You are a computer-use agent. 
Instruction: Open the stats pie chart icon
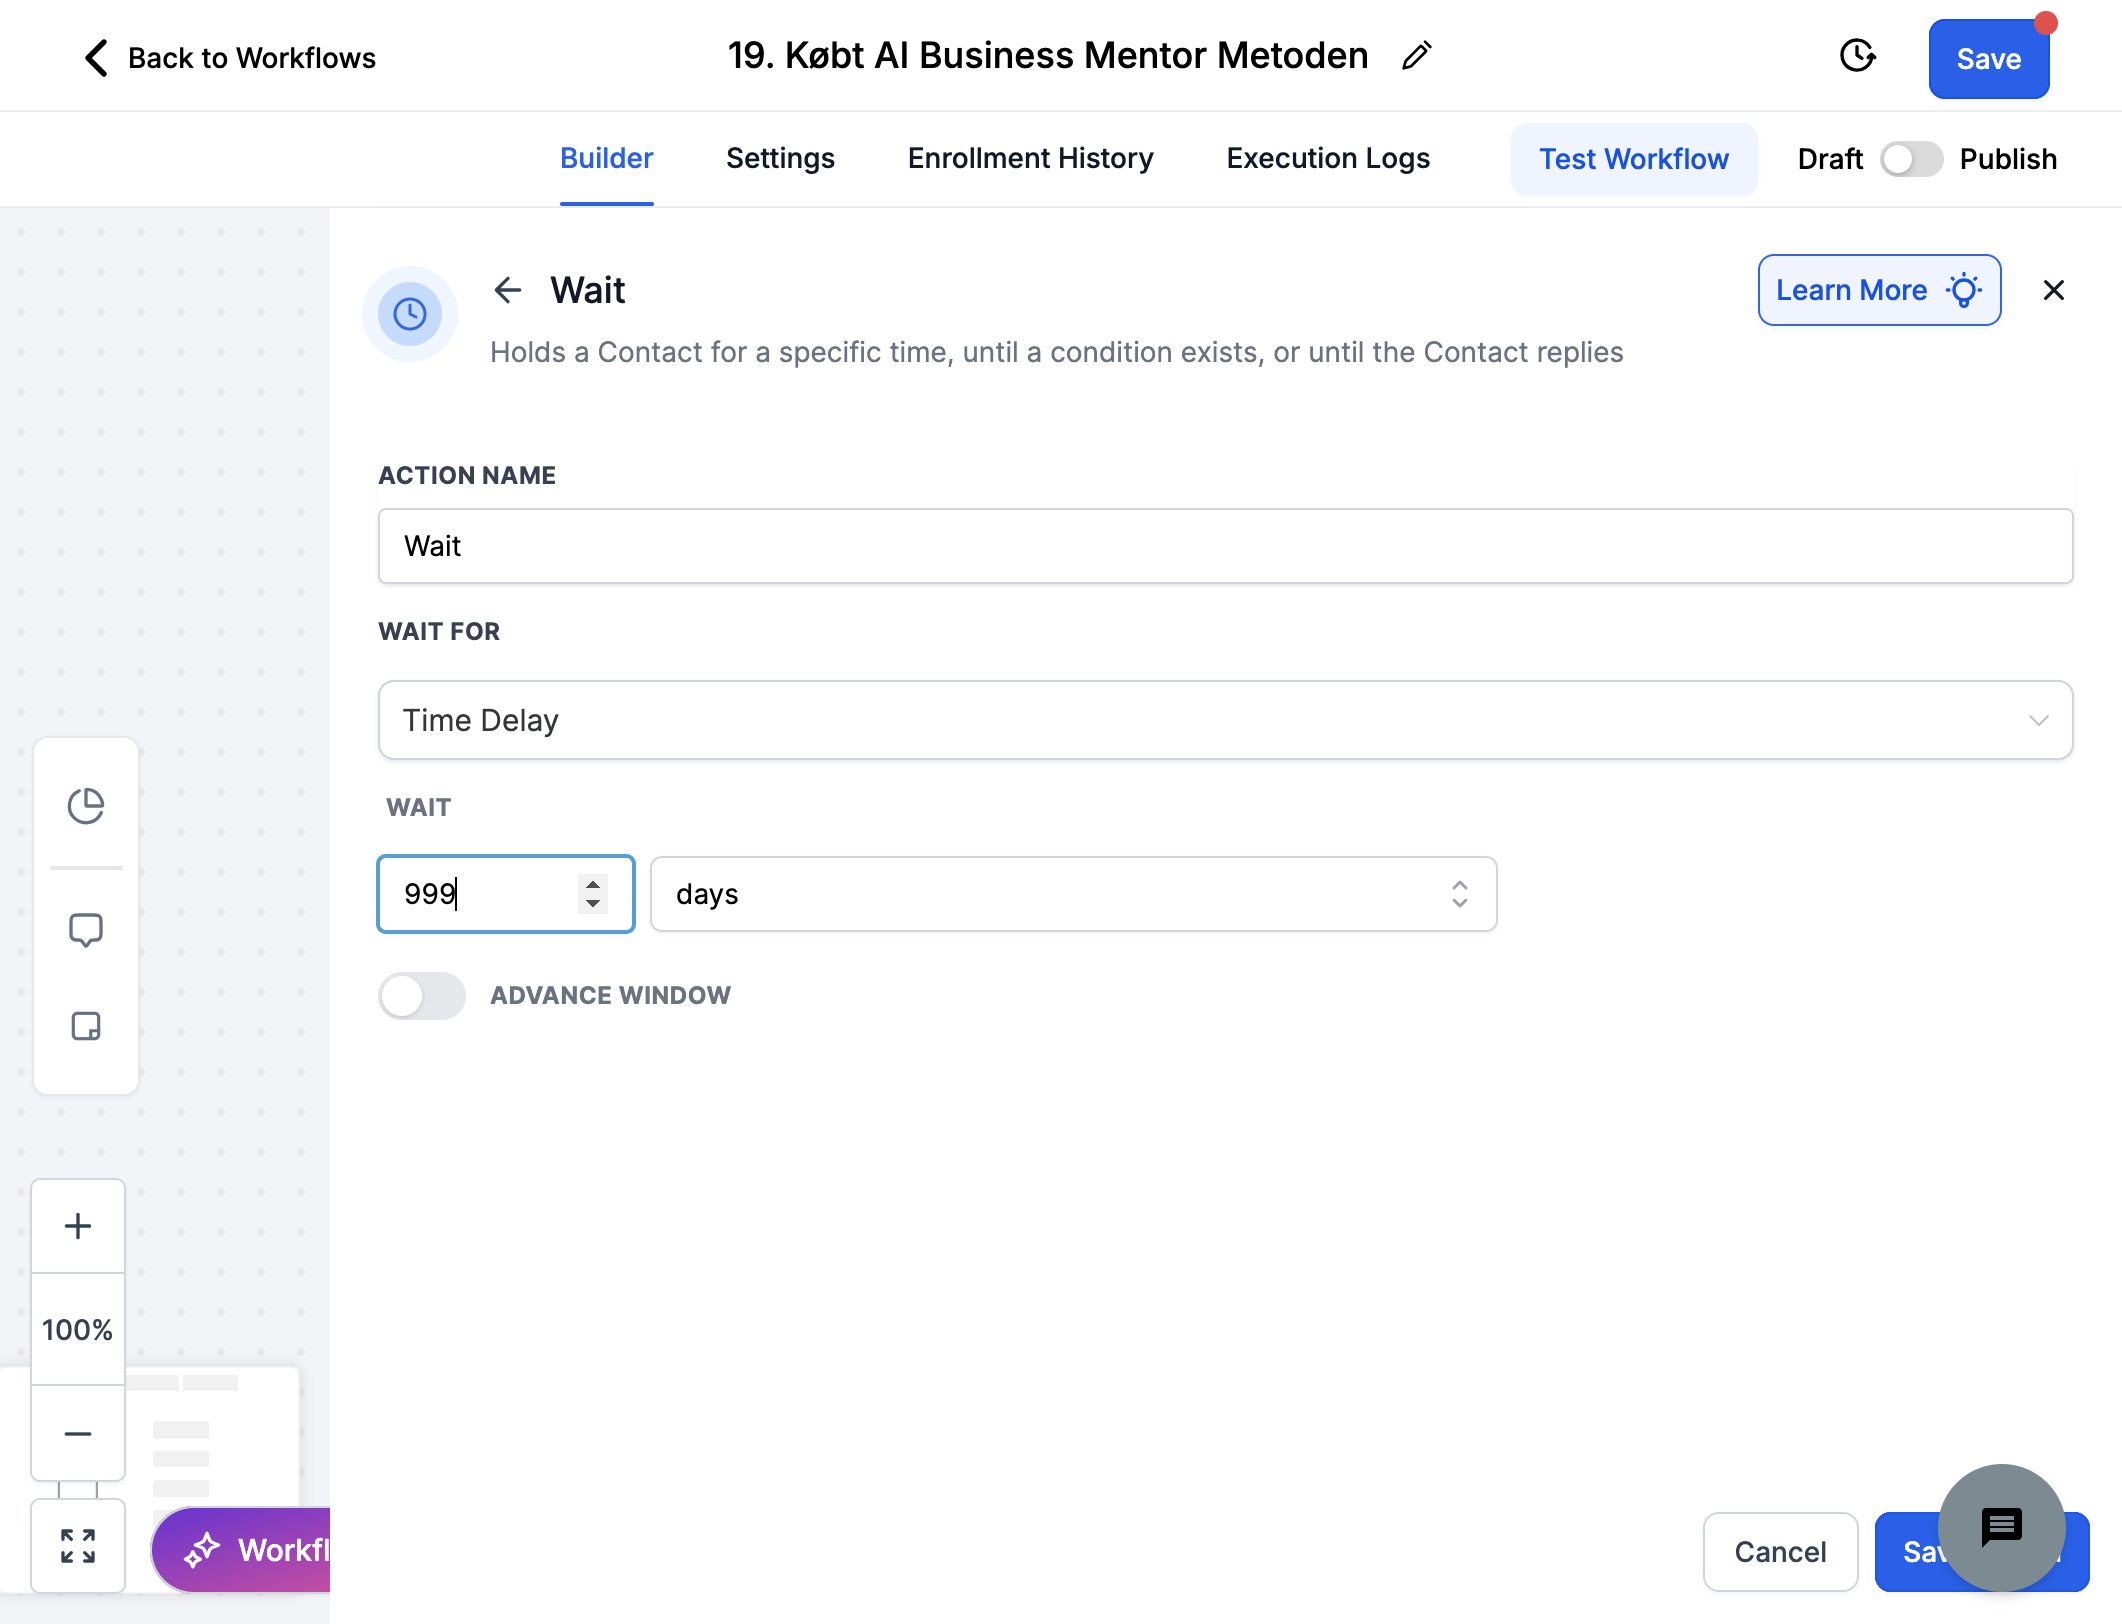(x=86, y=806)
